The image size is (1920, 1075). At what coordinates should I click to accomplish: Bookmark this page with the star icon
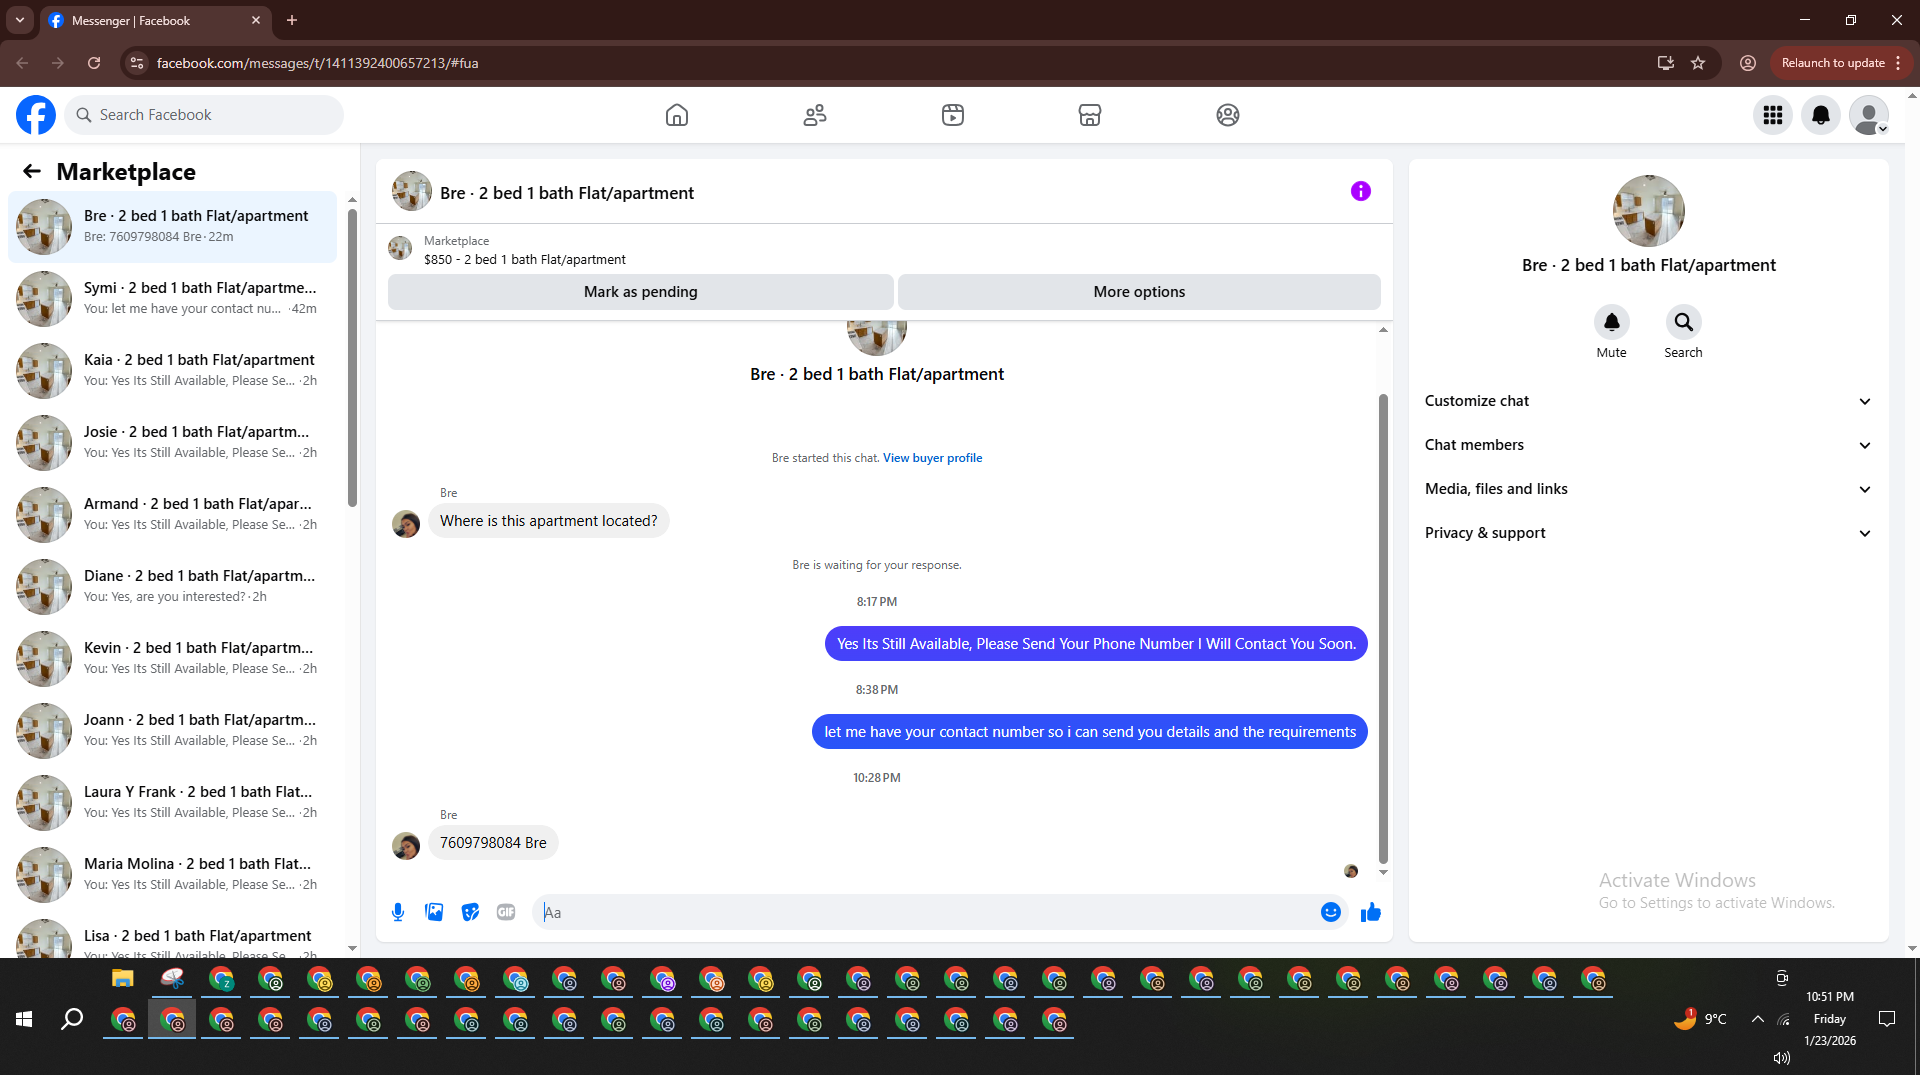click(1698, 63)
